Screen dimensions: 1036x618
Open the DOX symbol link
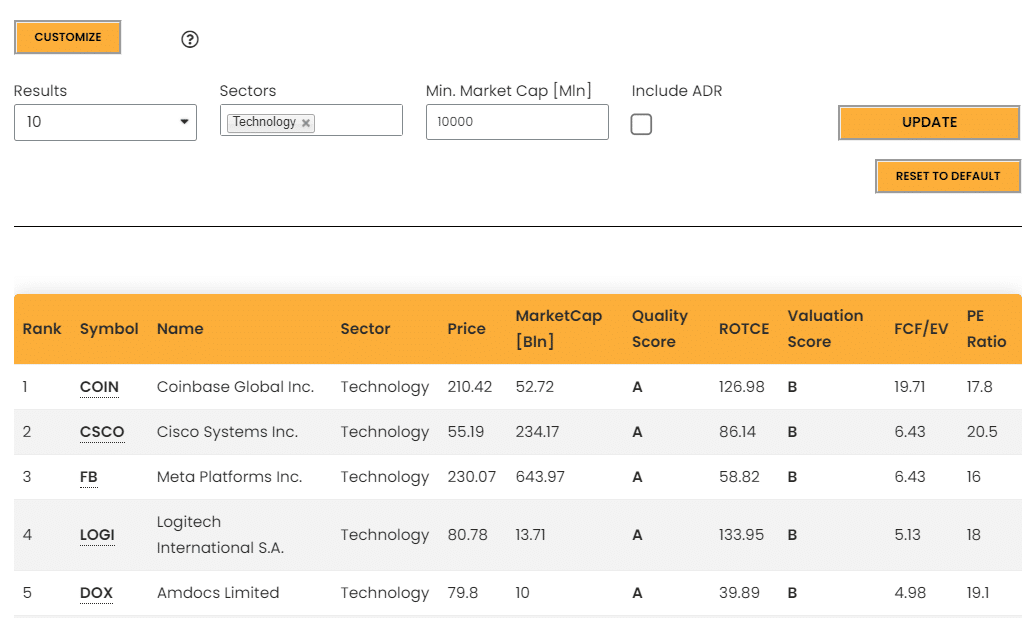point(96,593)
